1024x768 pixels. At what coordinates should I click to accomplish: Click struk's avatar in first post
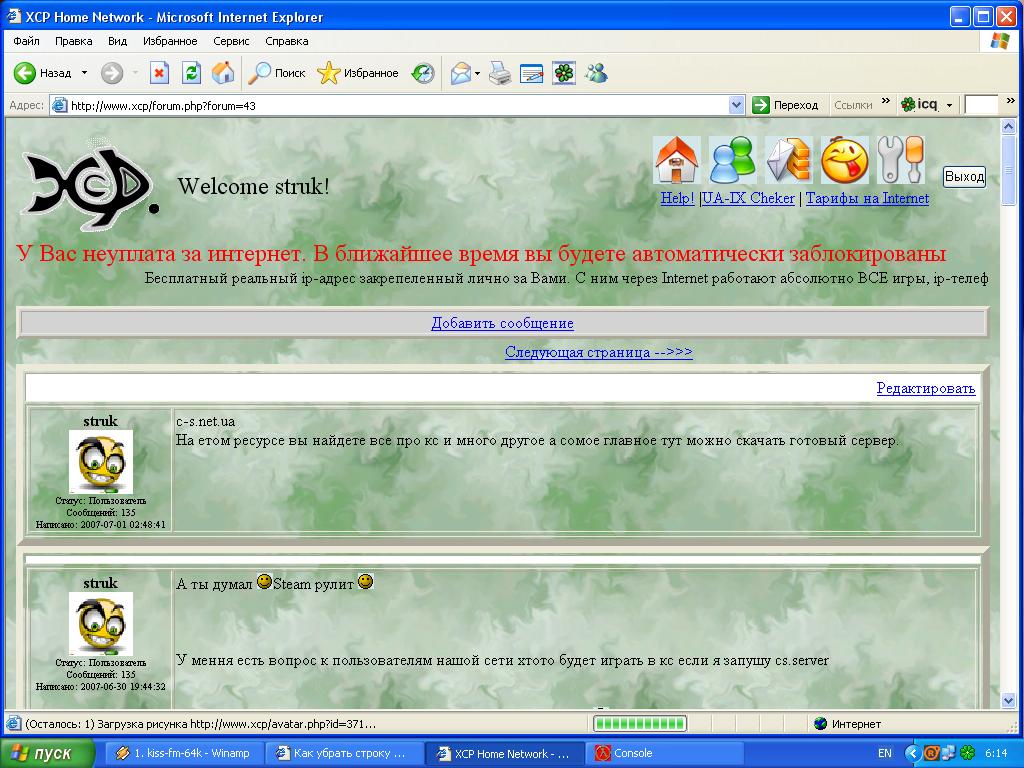point(101,462)
